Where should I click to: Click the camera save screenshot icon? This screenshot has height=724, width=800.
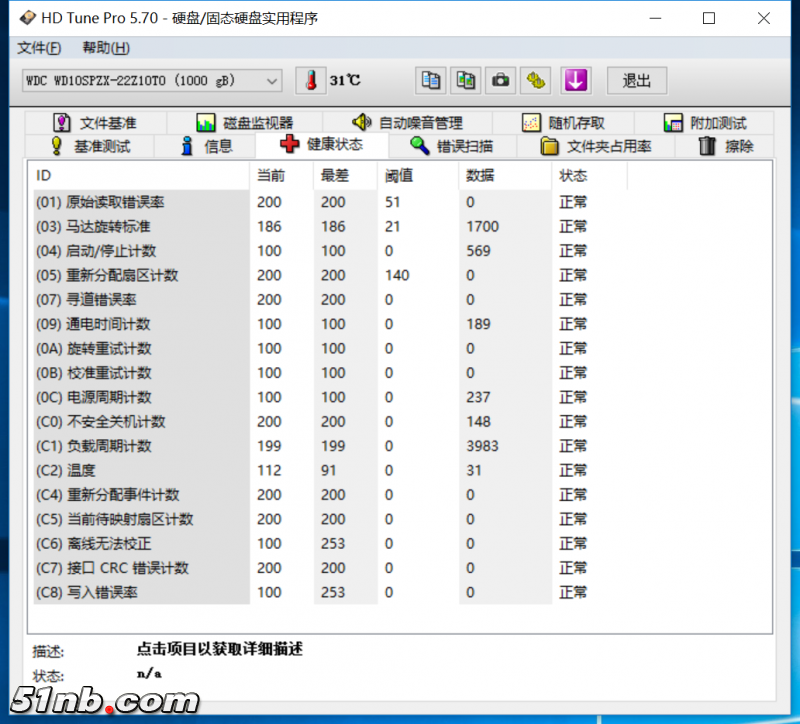click(500, 81)
